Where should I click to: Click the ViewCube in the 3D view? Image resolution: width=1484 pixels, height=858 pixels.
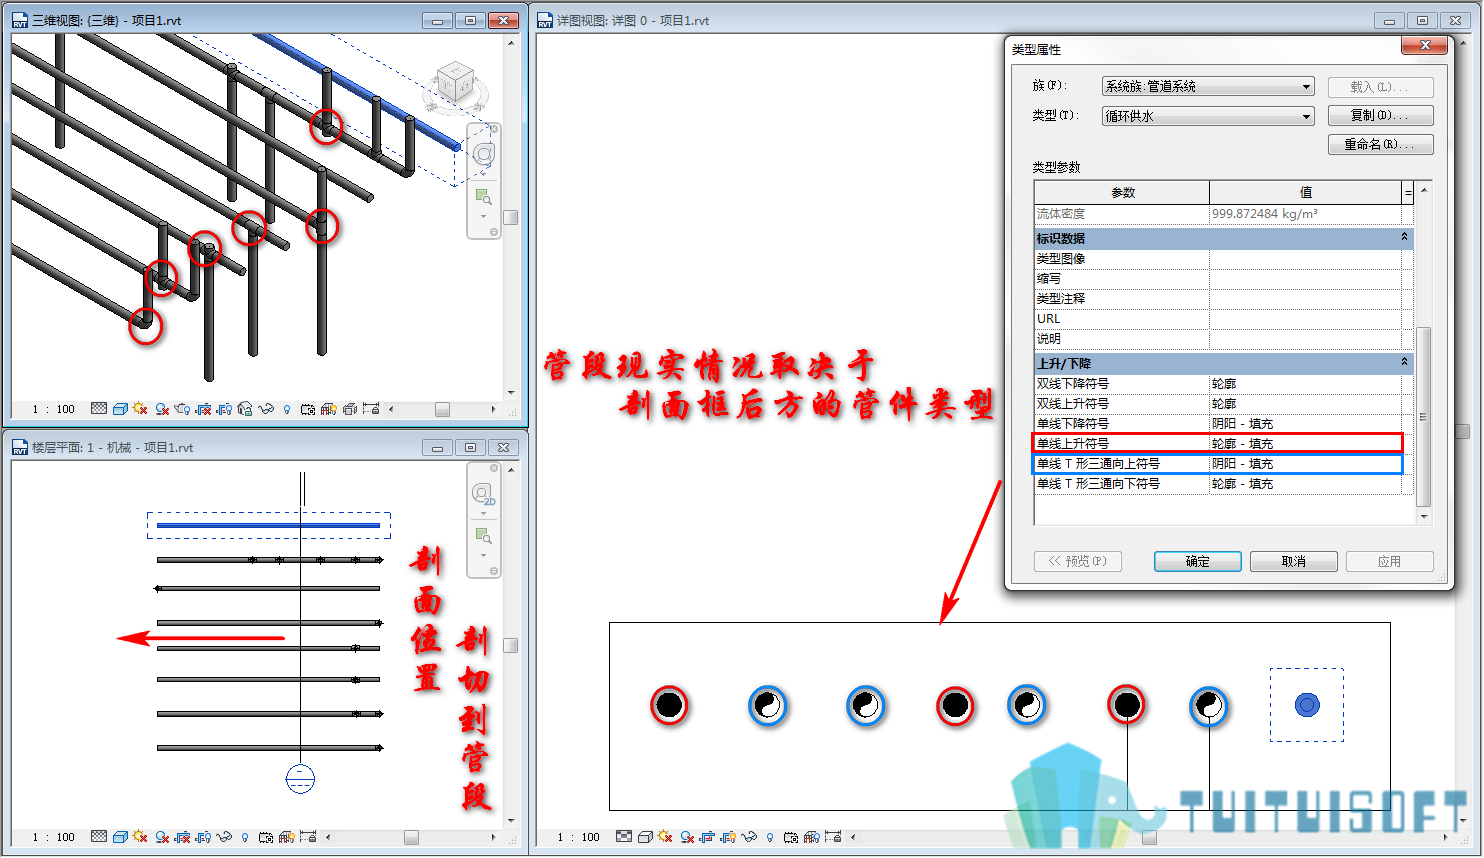coord(456,85)
